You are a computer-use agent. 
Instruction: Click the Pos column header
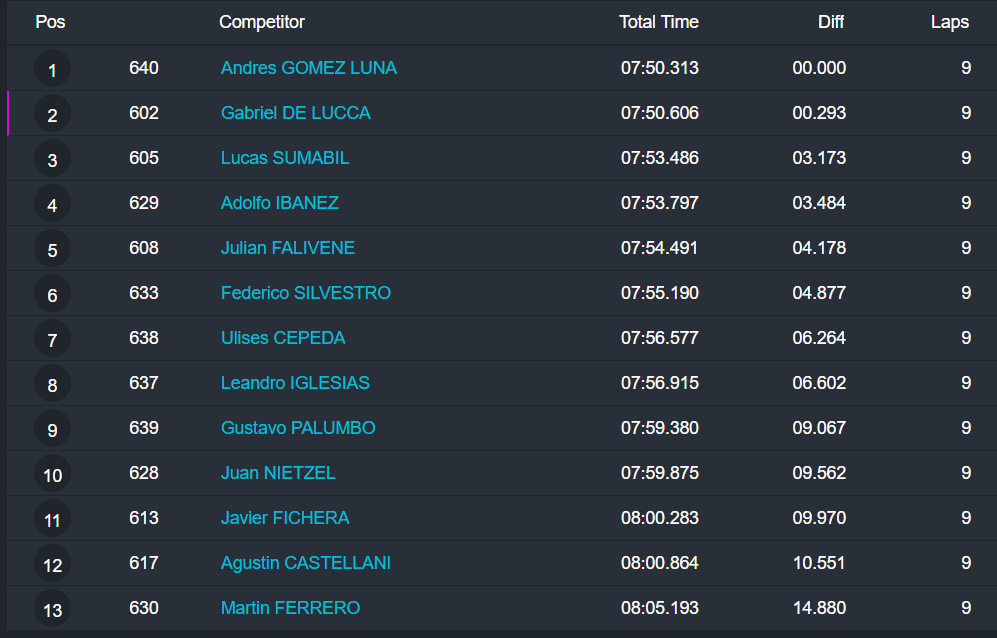50,22
